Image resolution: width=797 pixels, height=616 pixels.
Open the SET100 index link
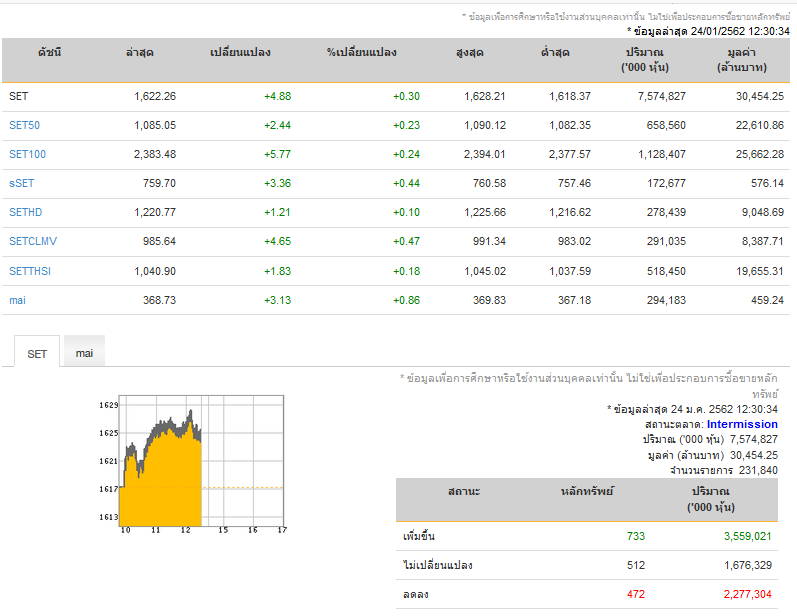coord(27,154)
